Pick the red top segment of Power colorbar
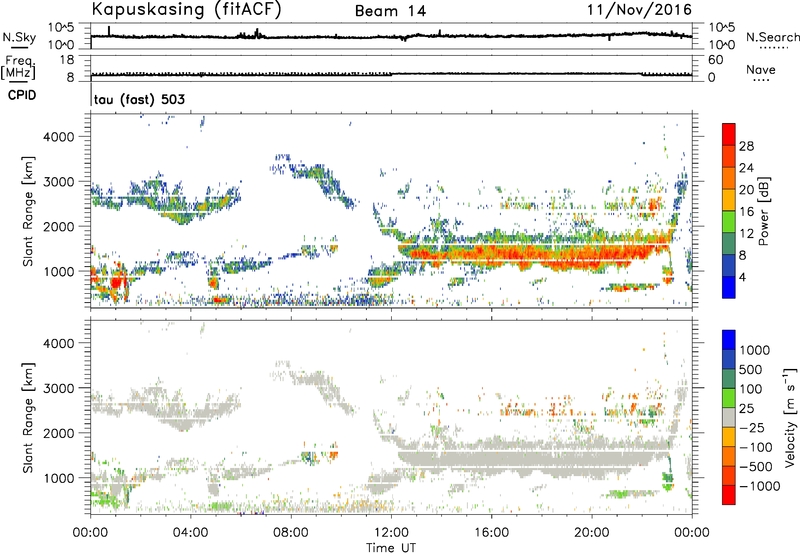800x554 pixels. click(x=729, y=134)
